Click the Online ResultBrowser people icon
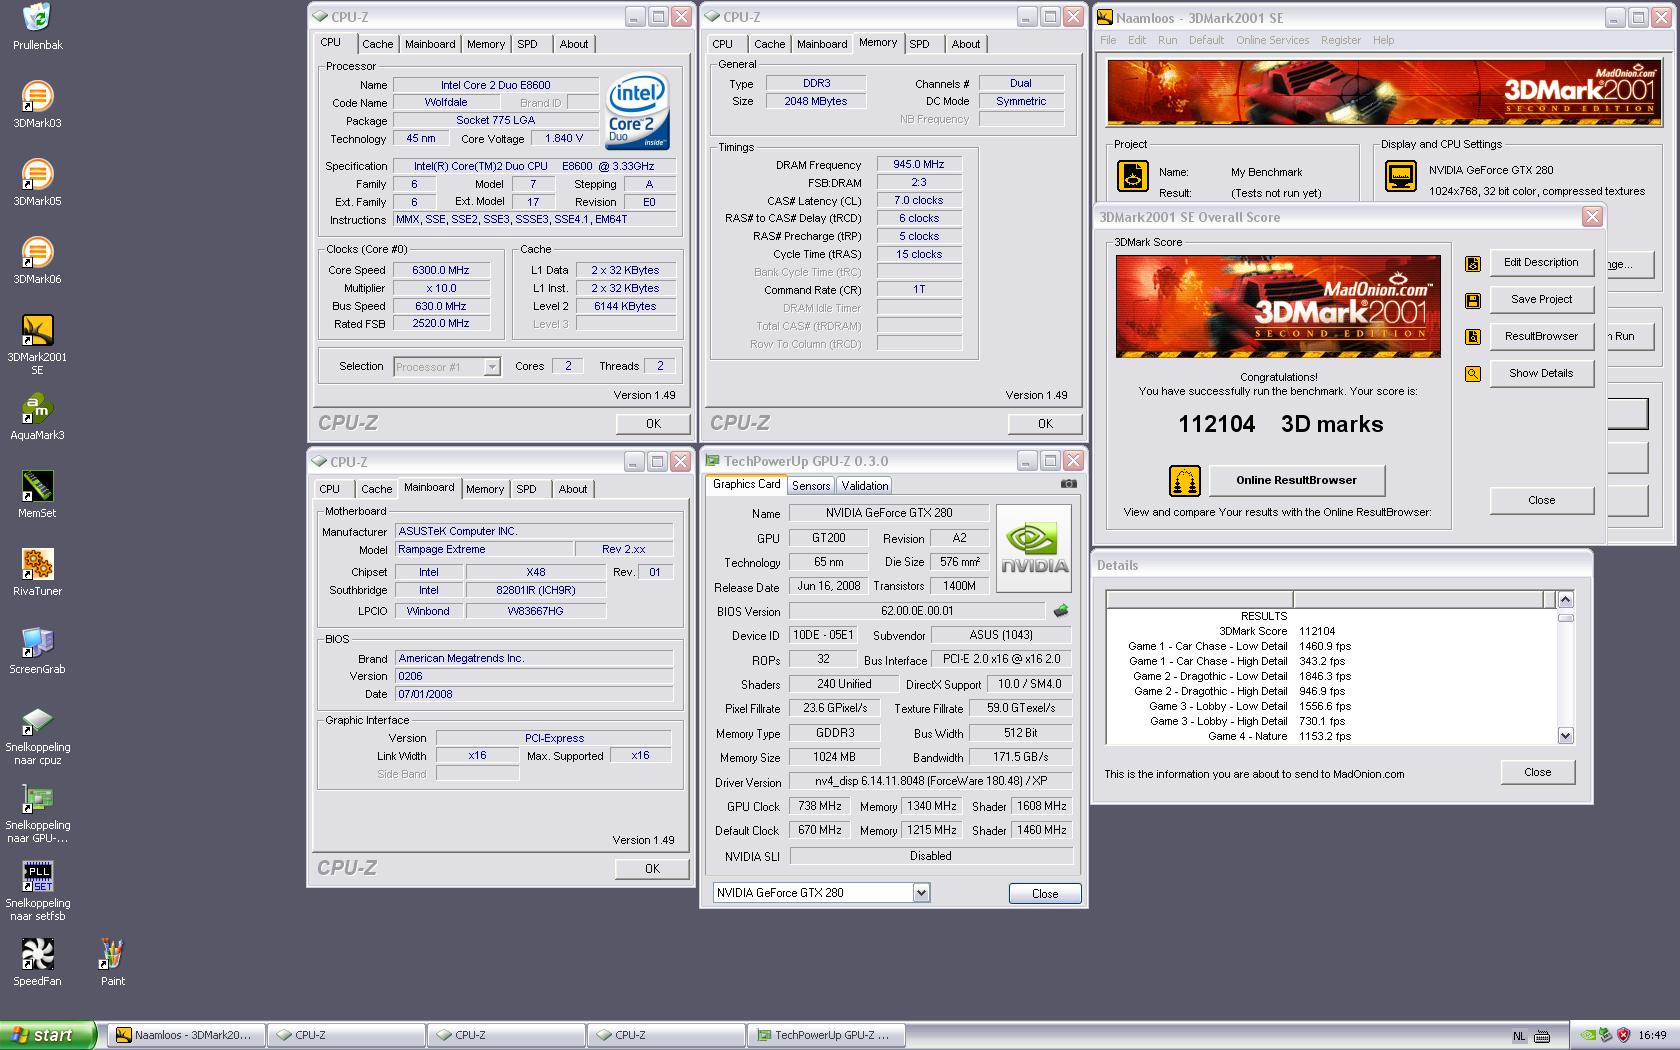 (x=1184, y=481)
